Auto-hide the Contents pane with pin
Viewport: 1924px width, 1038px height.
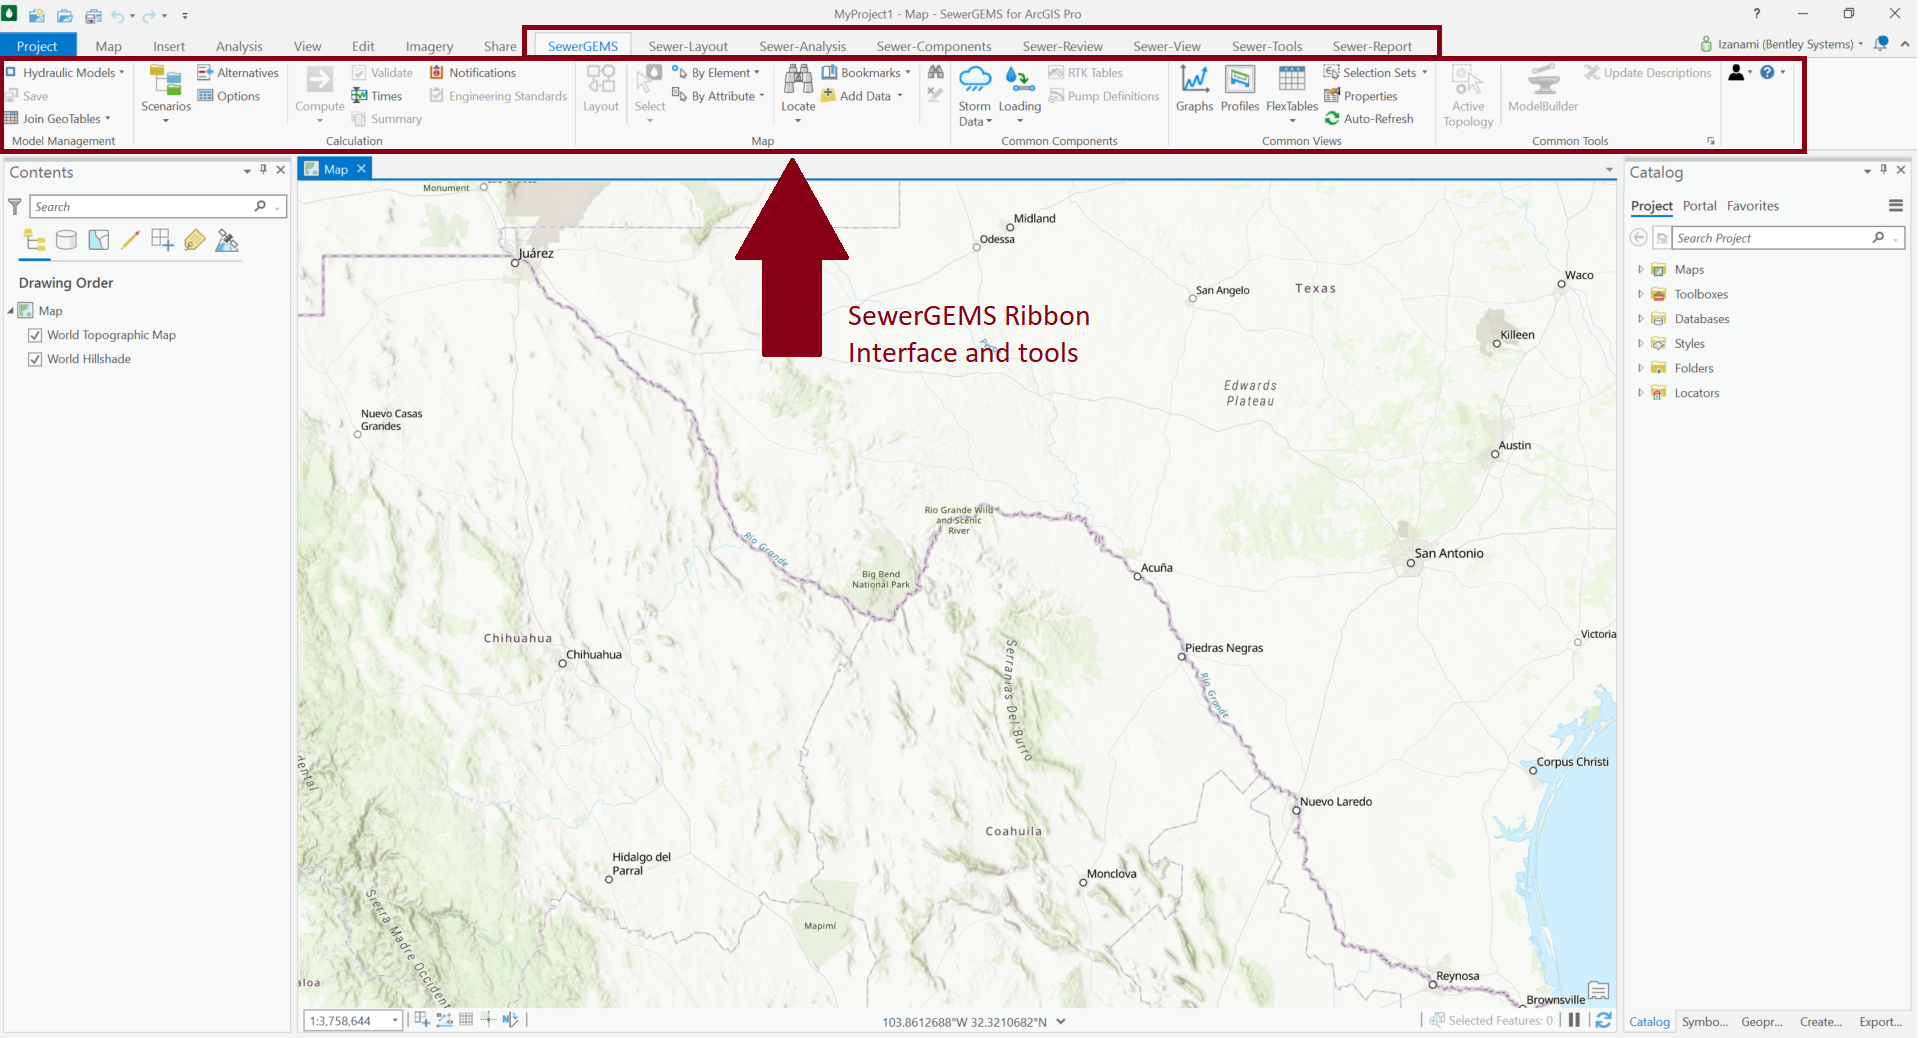coord(263,170)
